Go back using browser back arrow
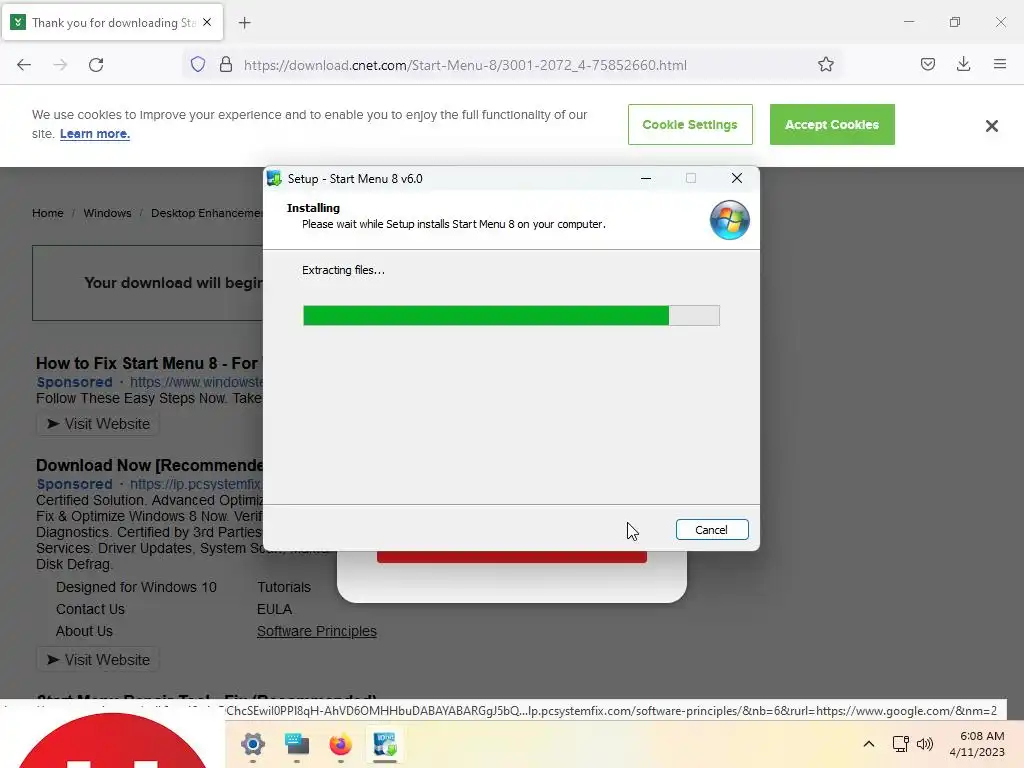 click(x=24, y=65)
